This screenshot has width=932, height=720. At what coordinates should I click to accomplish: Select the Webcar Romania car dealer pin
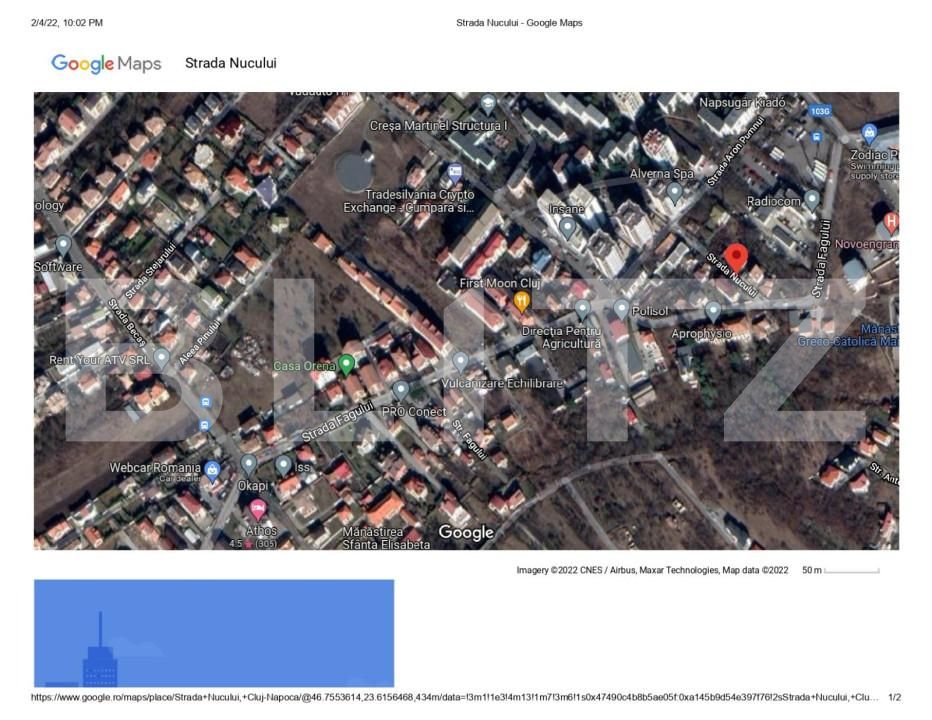(212, 468)
